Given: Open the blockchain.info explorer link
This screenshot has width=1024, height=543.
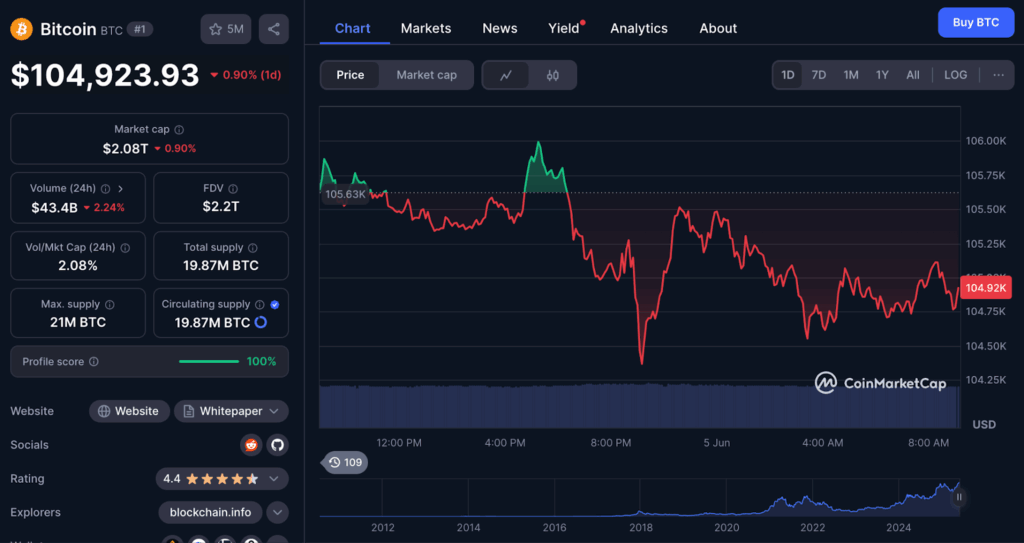Looking at the screenshot, I should (210, 513).
